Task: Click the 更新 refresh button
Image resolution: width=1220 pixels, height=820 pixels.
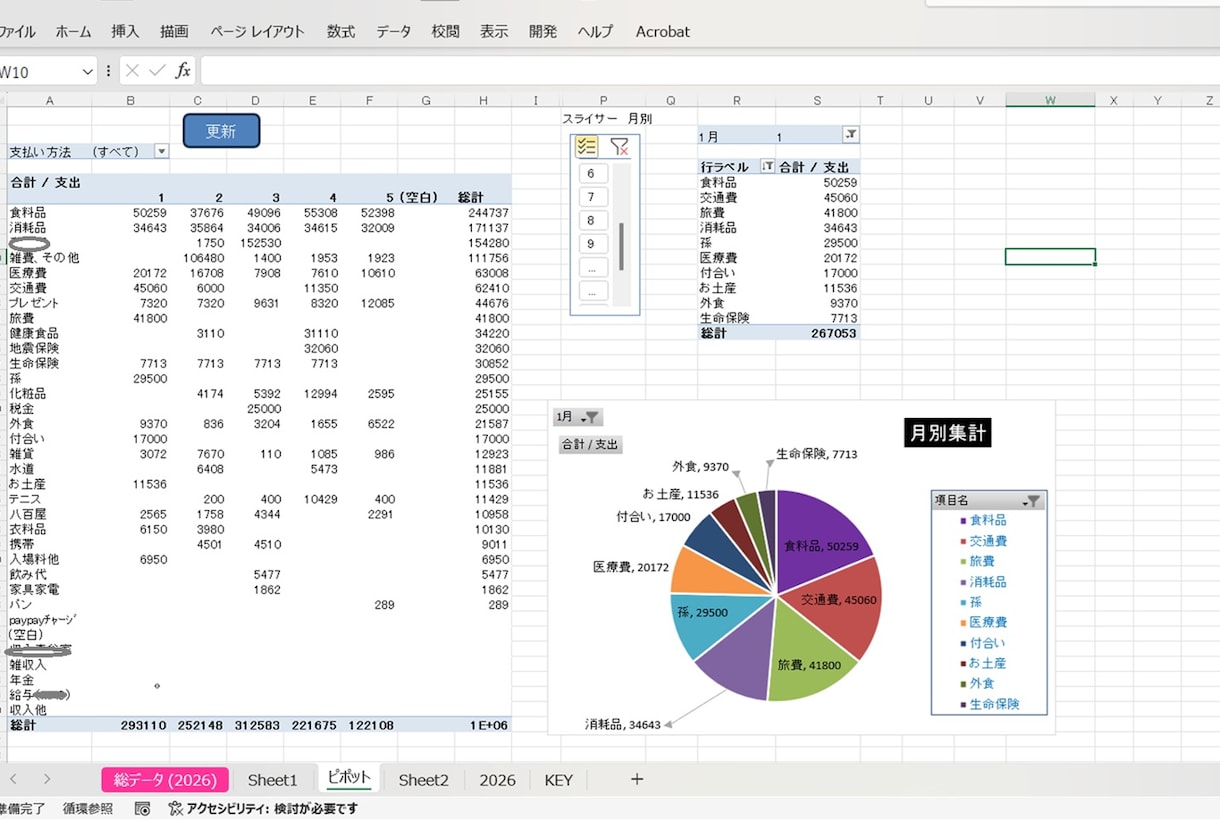Action: pos(221,131)
